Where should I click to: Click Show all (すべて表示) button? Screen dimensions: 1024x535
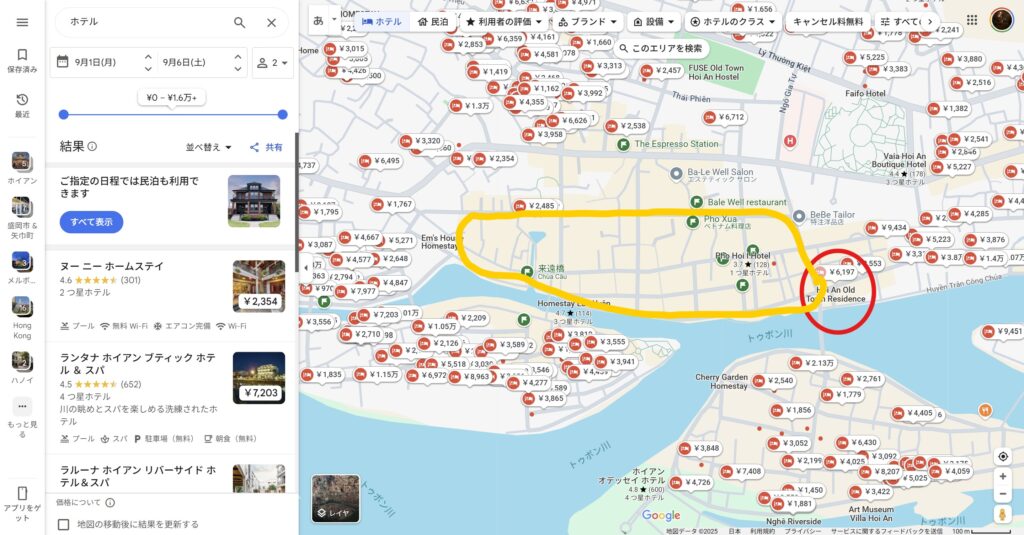[x=91, y=222]
